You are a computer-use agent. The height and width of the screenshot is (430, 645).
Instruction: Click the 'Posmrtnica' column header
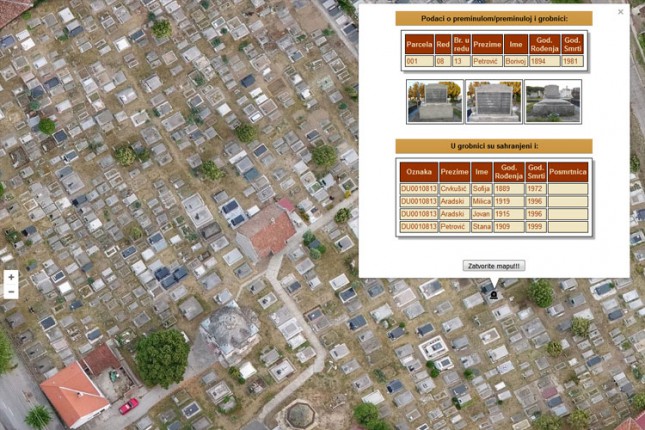pos(568,171)
